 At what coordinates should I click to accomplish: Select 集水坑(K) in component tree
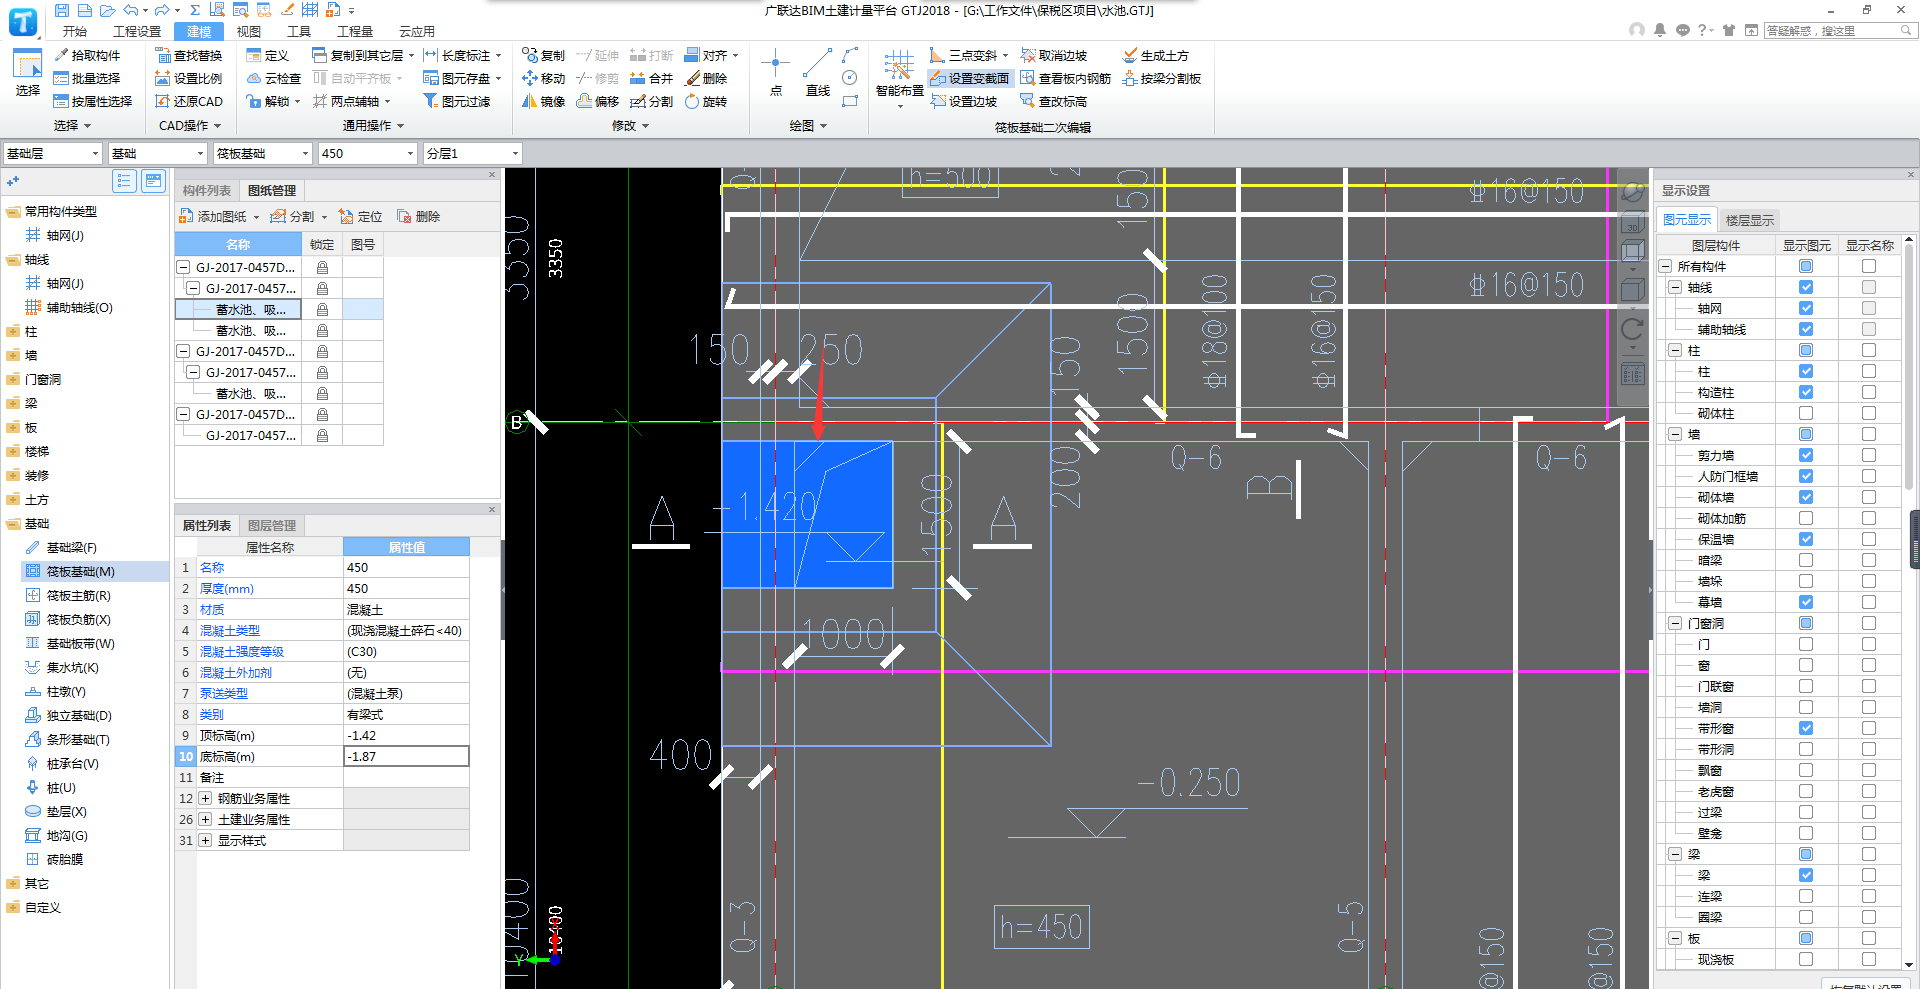point(72,667)
